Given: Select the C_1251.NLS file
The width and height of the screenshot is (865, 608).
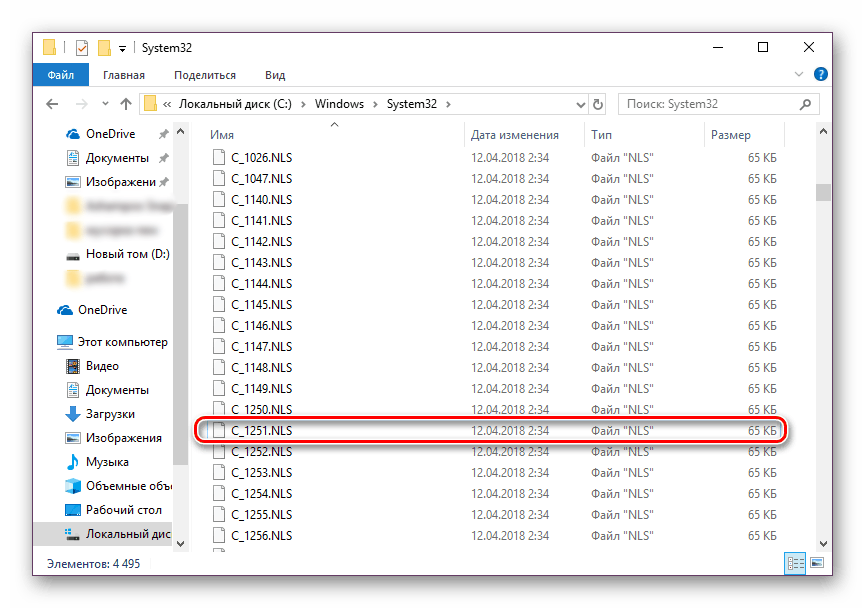Looking at the screenshot, I should coord(262,431).
